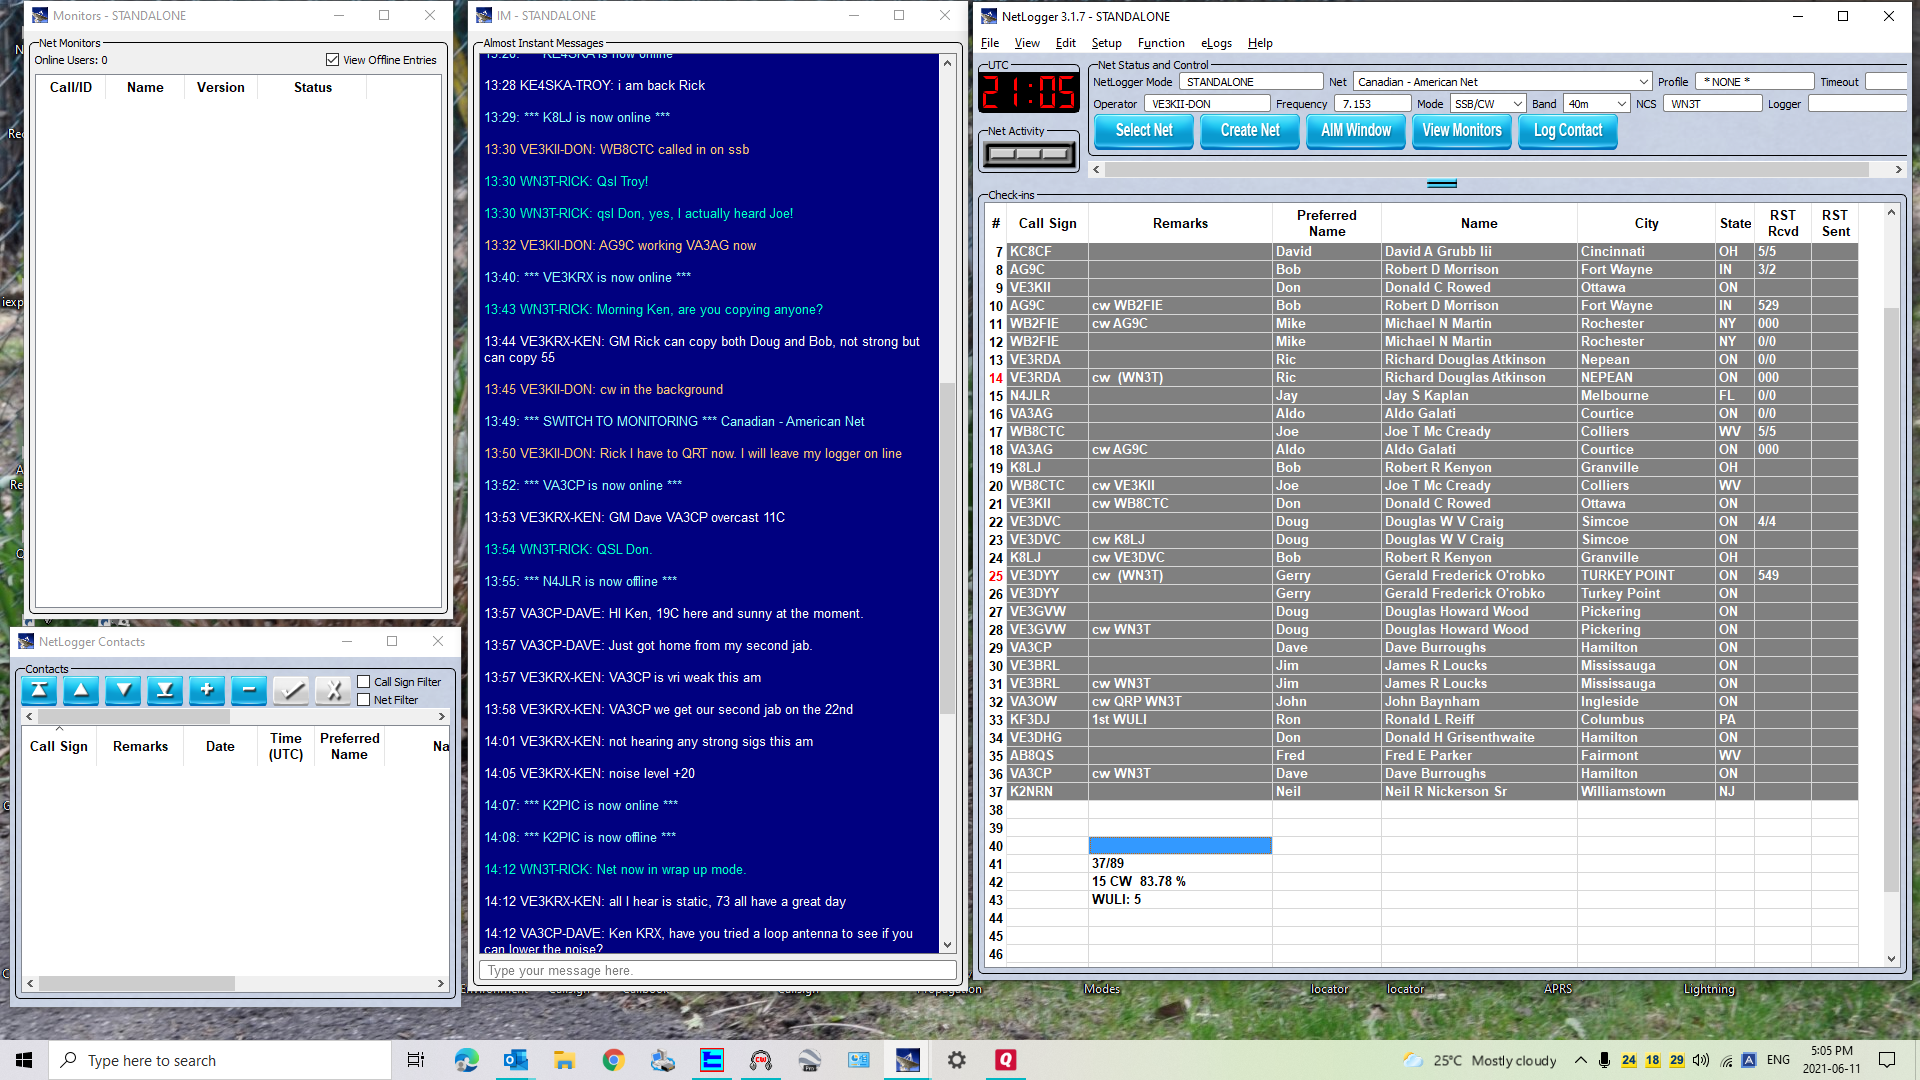Confirm contact edit with checkmark button
The image size is (1920, 1080).
[x=291, y=690]
